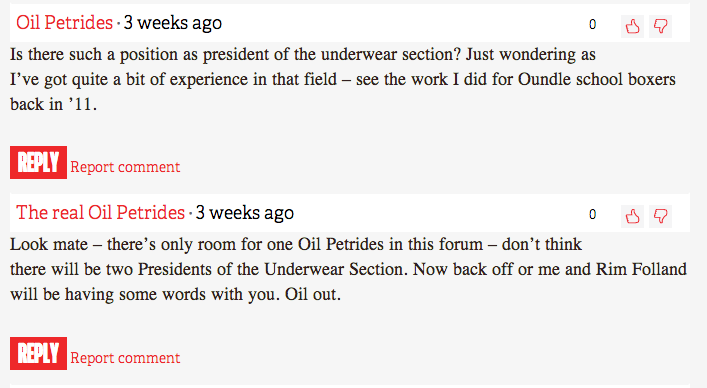Click the words 'Oundle school boxers'
707x388 pixels.
(597, 79)
